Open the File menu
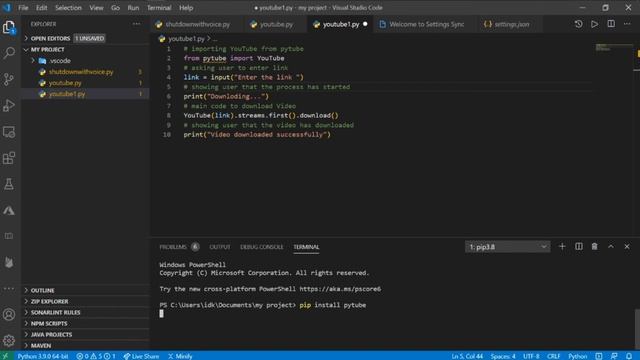 [x=23, y=8]
